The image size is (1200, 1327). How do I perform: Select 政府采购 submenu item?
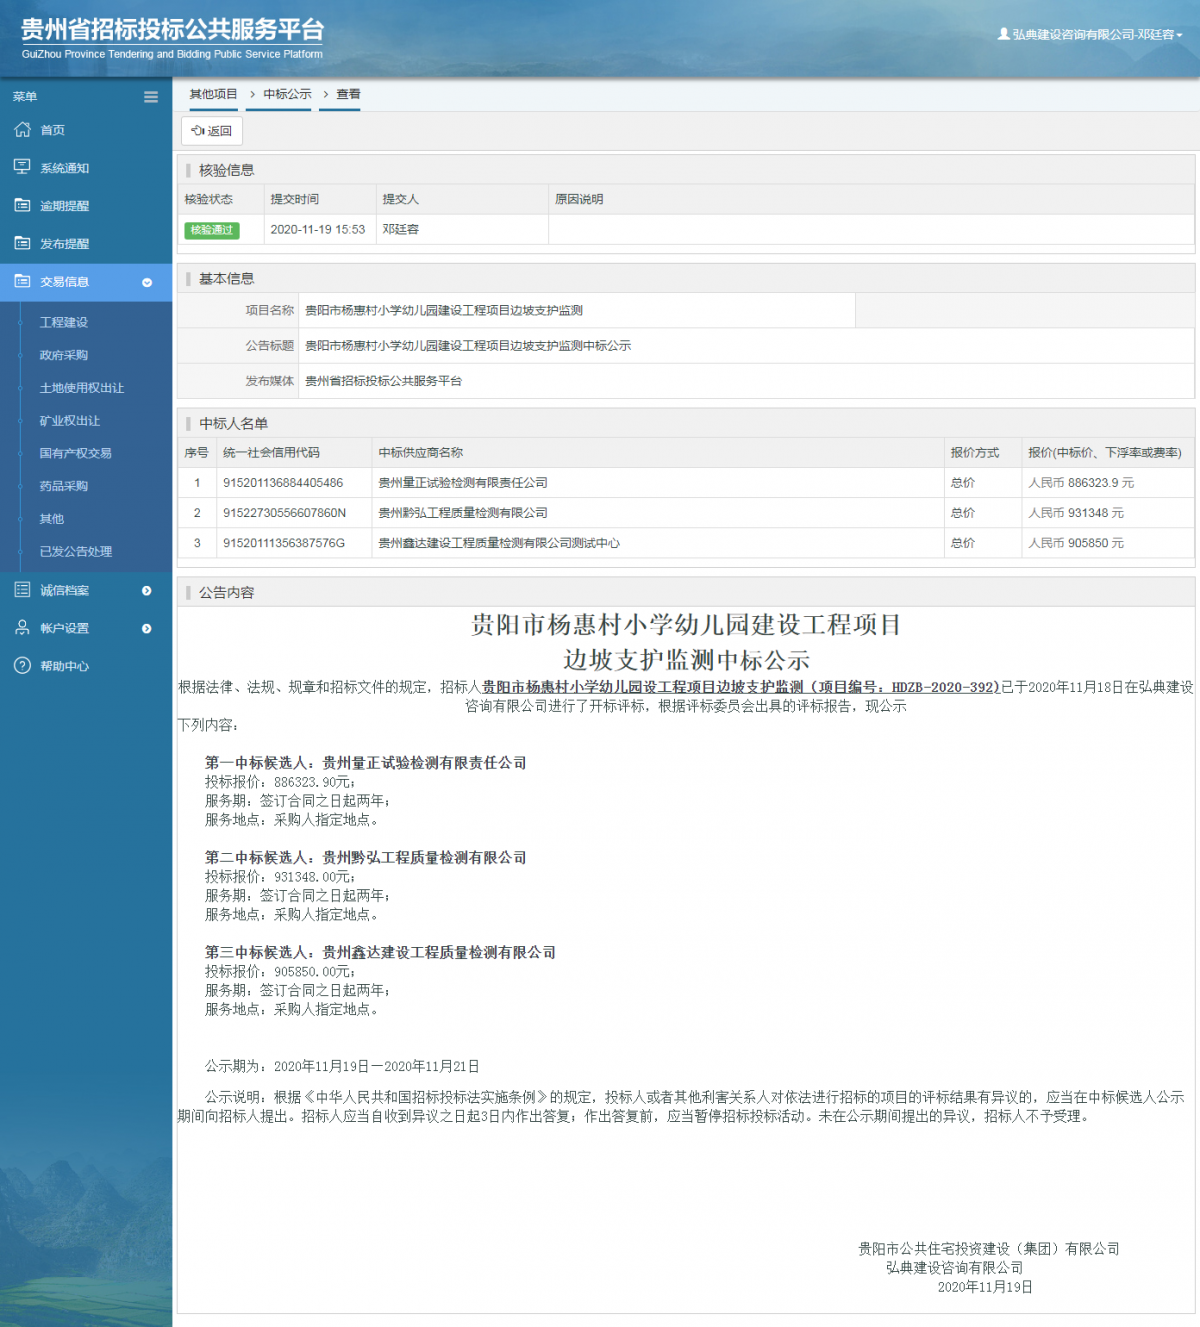(64, 355)
